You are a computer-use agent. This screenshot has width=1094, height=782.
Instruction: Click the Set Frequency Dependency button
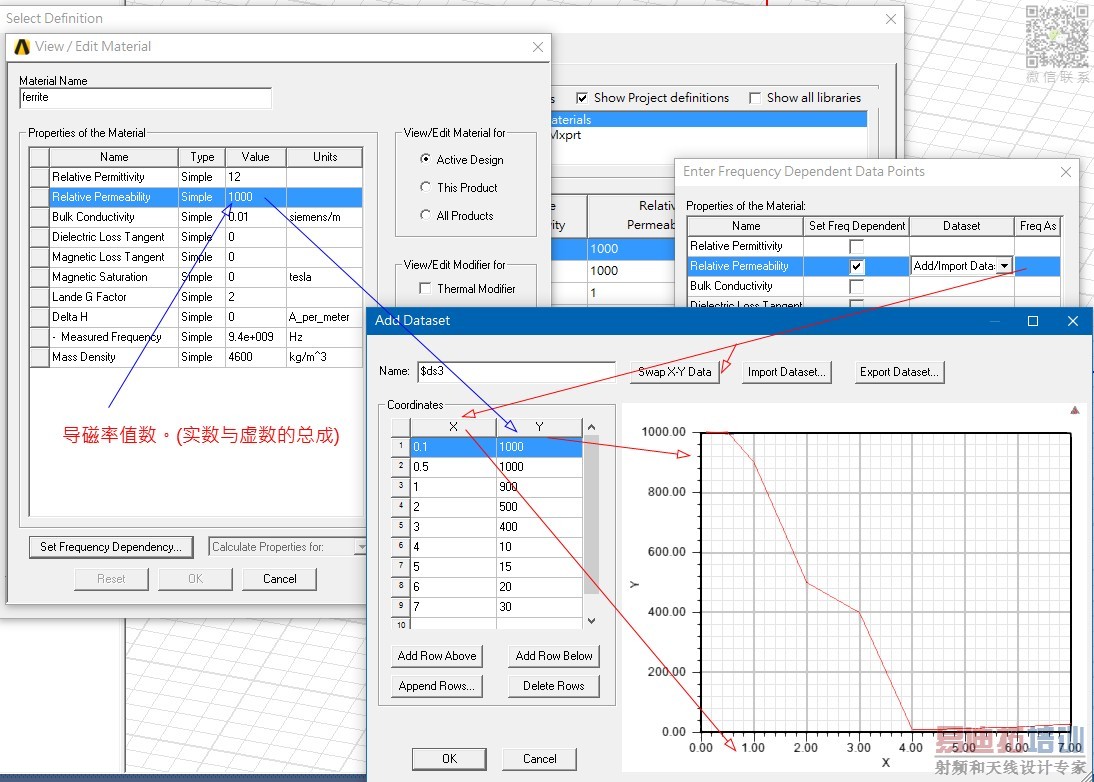tap(111, 547)
